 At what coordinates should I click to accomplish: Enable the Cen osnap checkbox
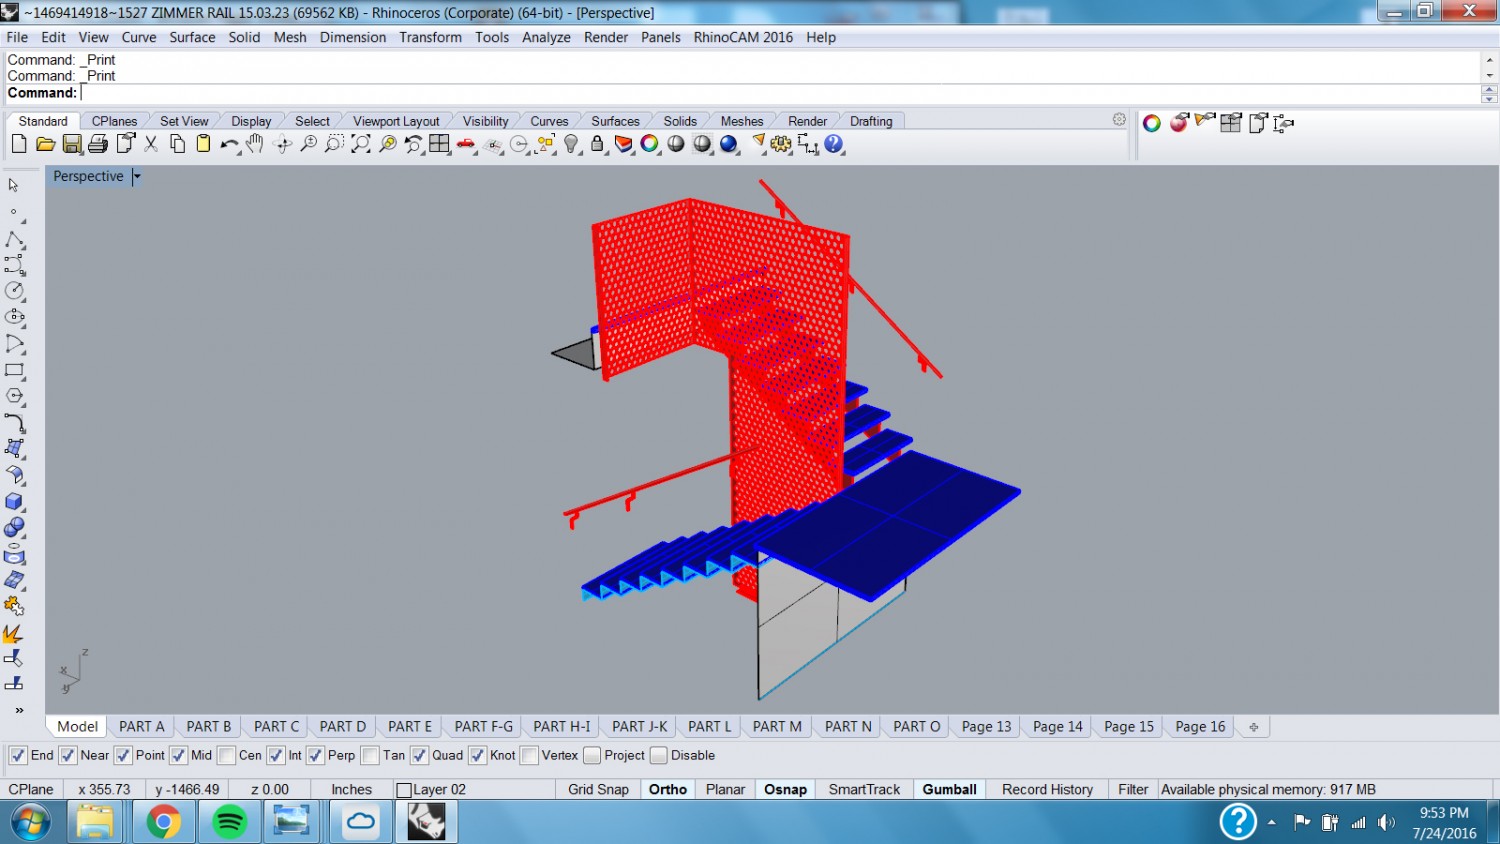pos(226,755)
